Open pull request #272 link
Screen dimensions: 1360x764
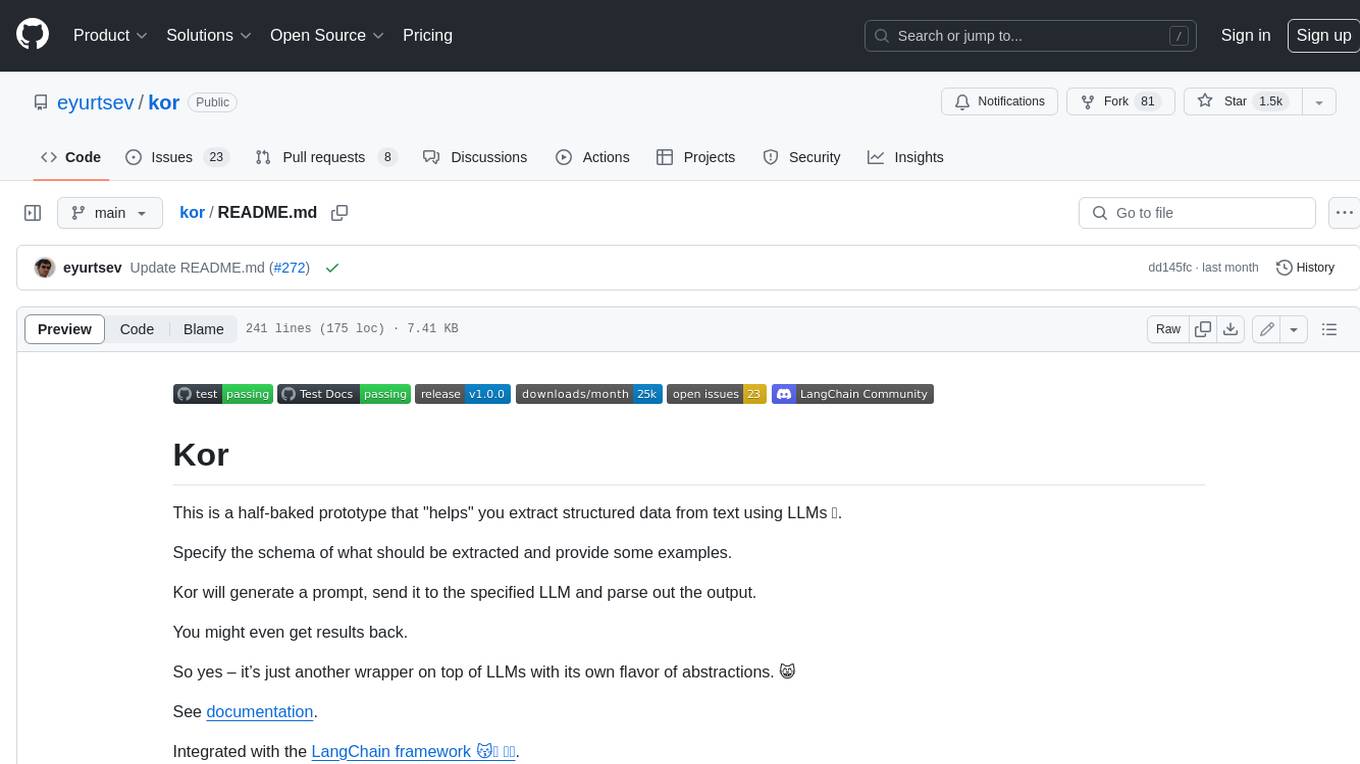pyautogui.click(x=289, y=268)
